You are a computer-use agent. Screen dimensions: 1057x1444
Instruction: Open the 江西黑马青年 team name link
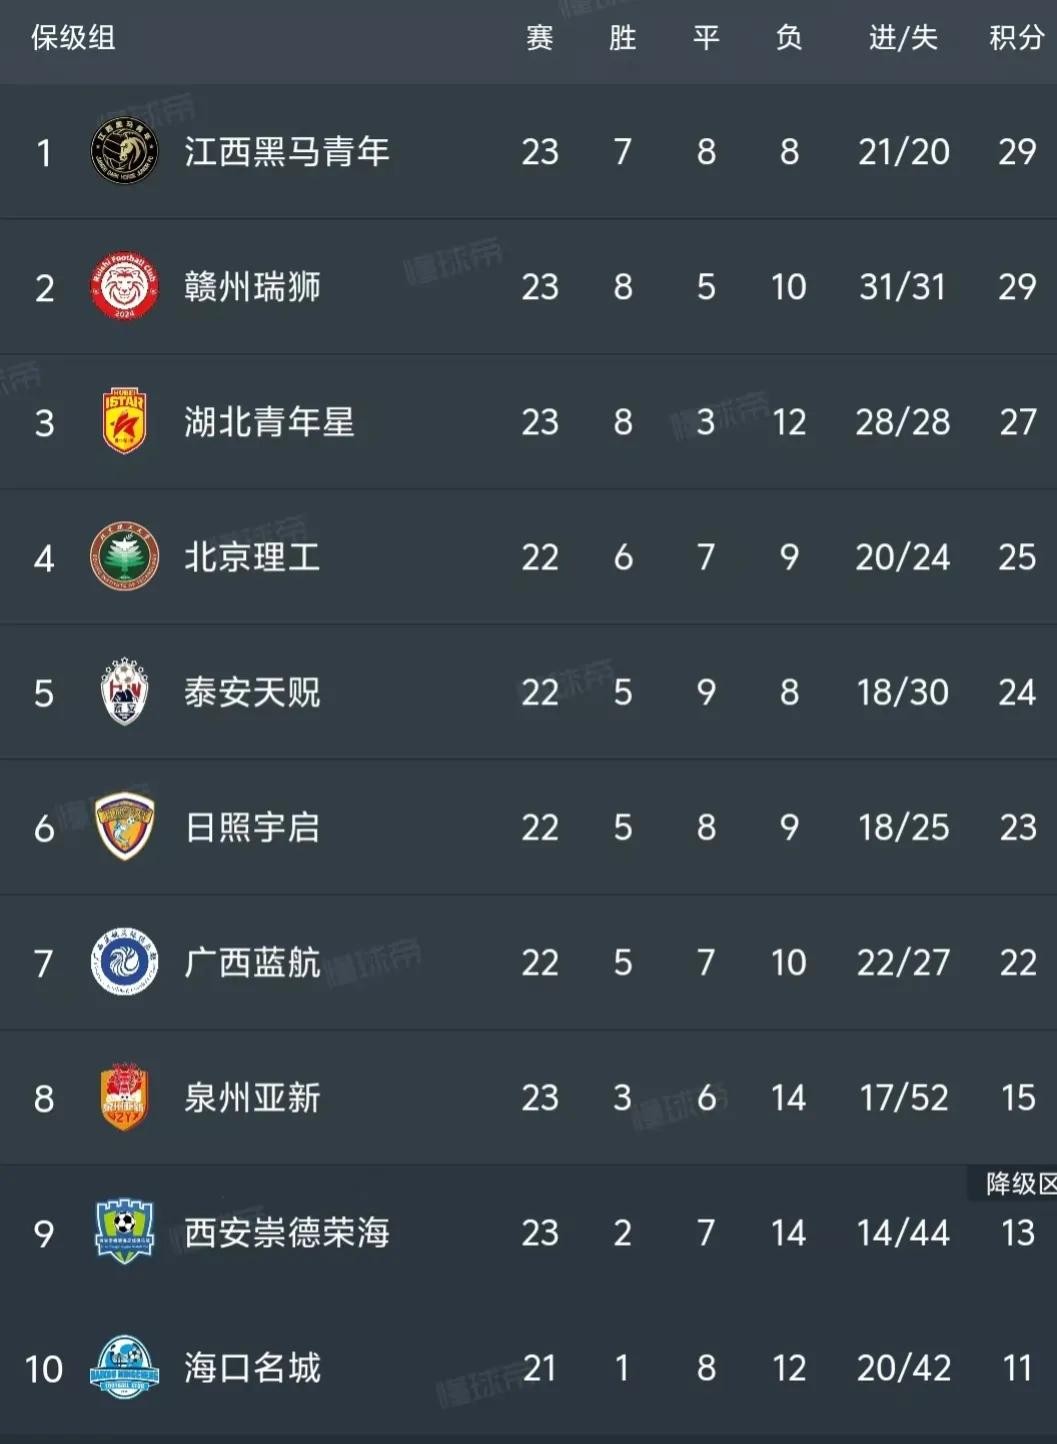287,152
